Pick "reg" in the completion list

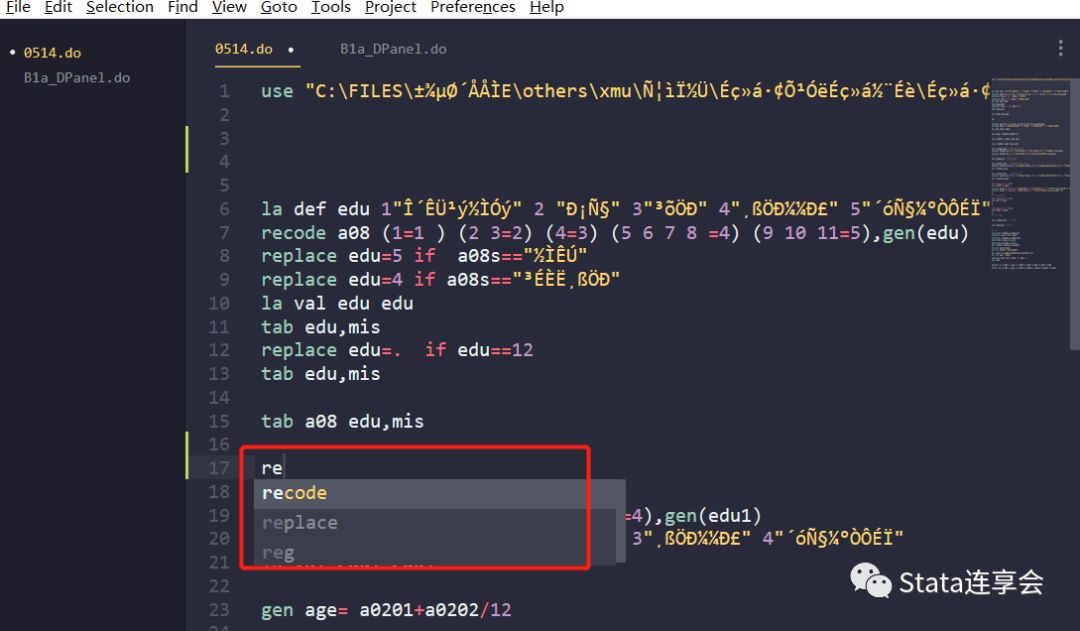coord(277,552)
